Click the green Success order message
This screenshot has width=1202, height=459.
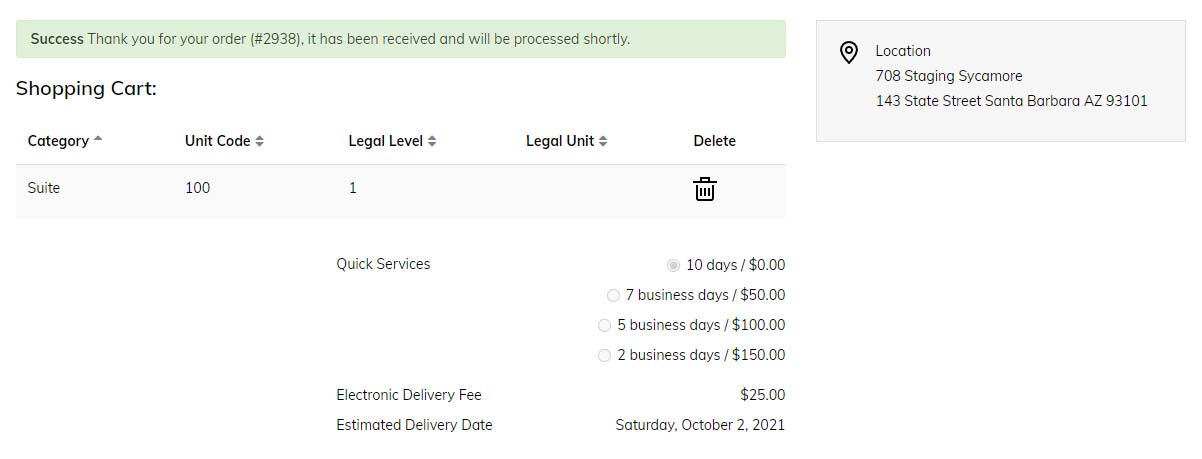pyautogui.click(x=401, y=39)
